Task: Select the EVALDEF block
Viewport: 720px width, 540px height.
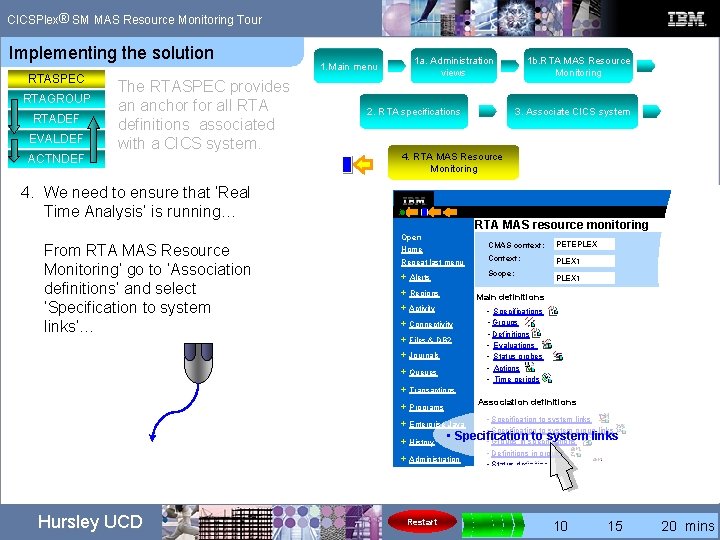Action: [x=56, y=138]
